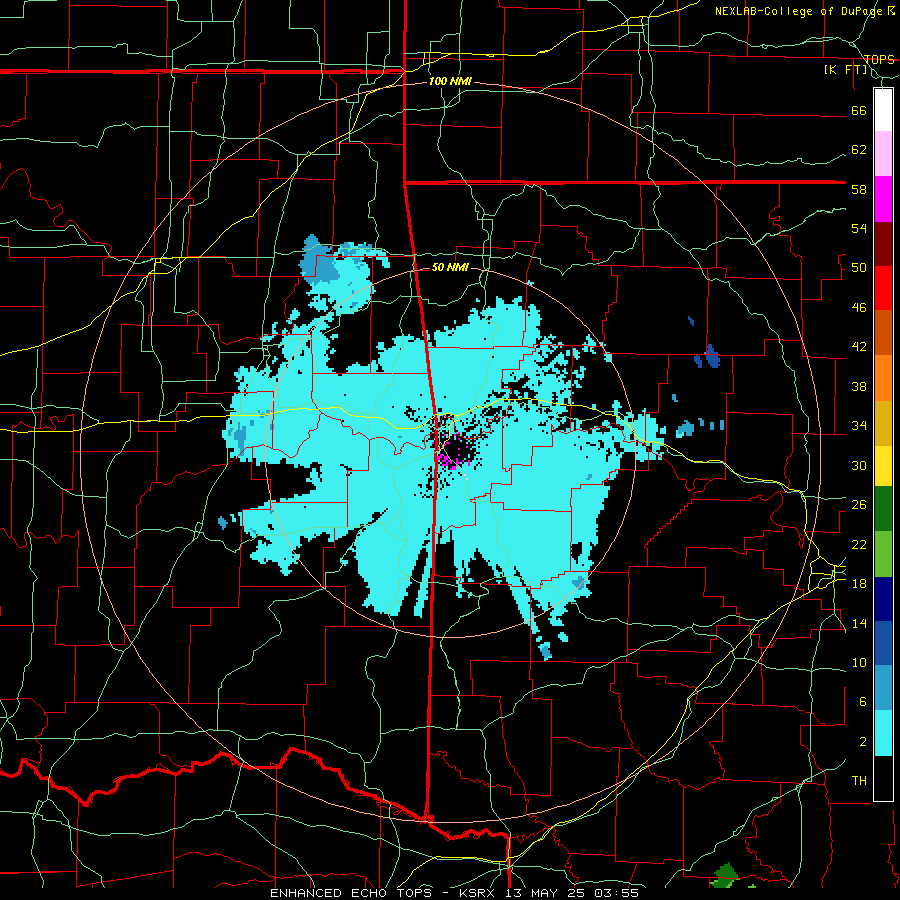Click the '38' legend value
This screenshot has width=900, height=900.
pos(859,387)
